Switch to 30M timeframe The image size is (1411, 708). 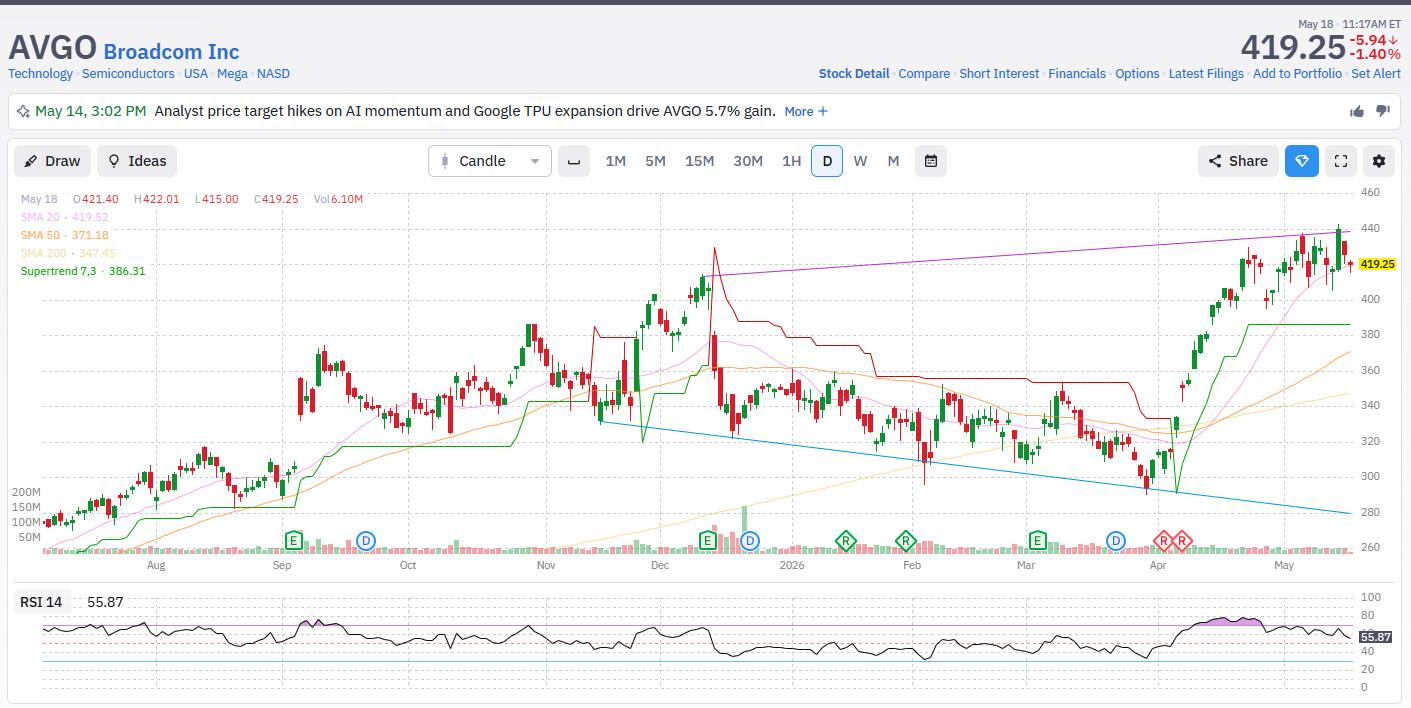748,161
